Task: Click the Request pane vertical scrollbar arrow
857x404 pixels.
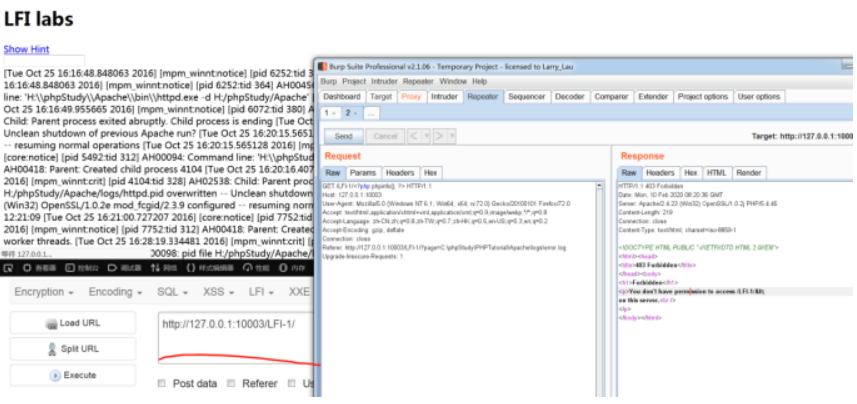Action: [x=600, y=186]
